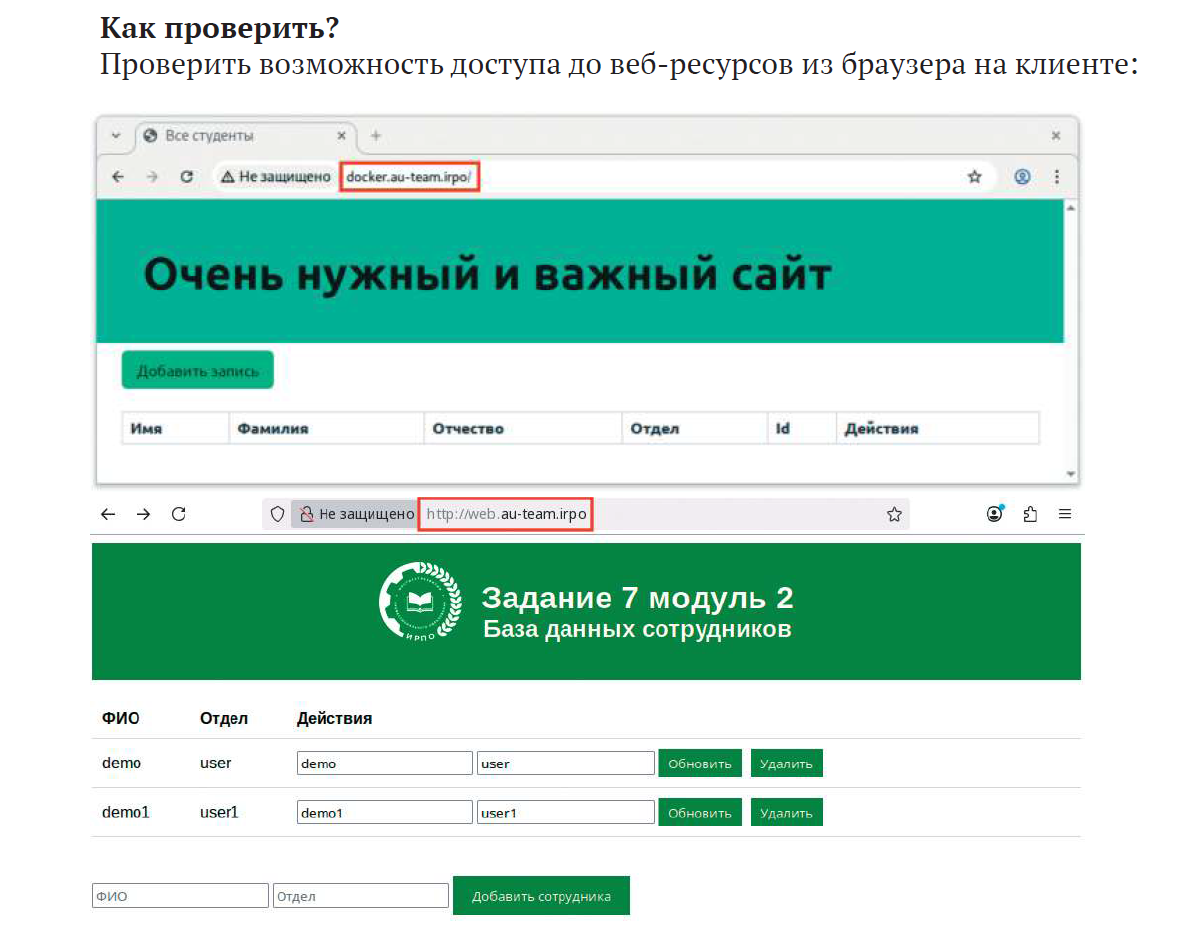Click the Chrome back arrow icon
Screen dimensions: 1204x936
click(x=118, y=177)
